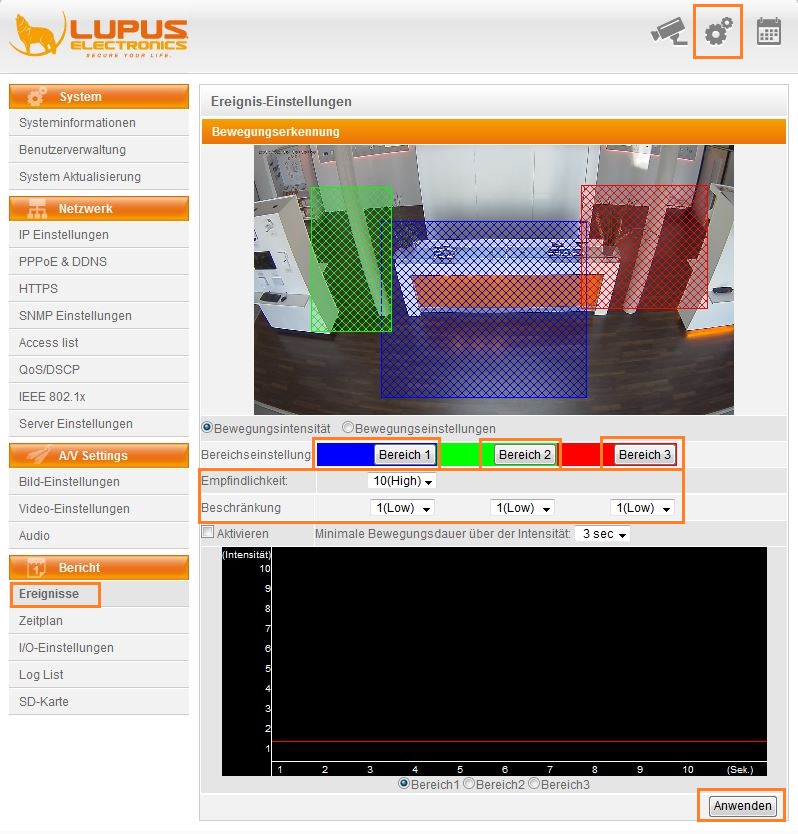Image resolution: width=798 pixels, height=834 pixels.
Task: Open the Empfindlichkeit 10(High) dropdown
Action: point(402,481)
